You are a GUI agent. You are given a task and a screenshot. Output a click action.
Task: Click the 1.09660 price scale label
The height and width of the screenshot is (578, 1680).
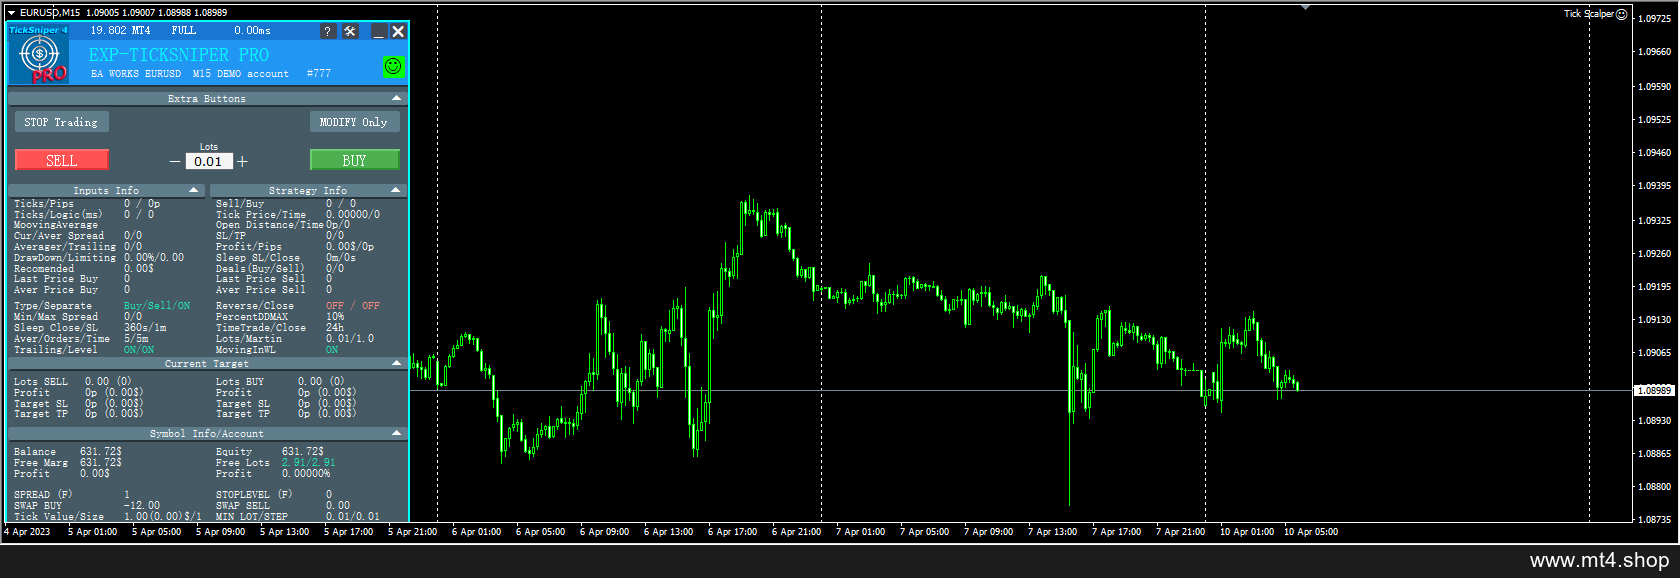point(1655,52)
